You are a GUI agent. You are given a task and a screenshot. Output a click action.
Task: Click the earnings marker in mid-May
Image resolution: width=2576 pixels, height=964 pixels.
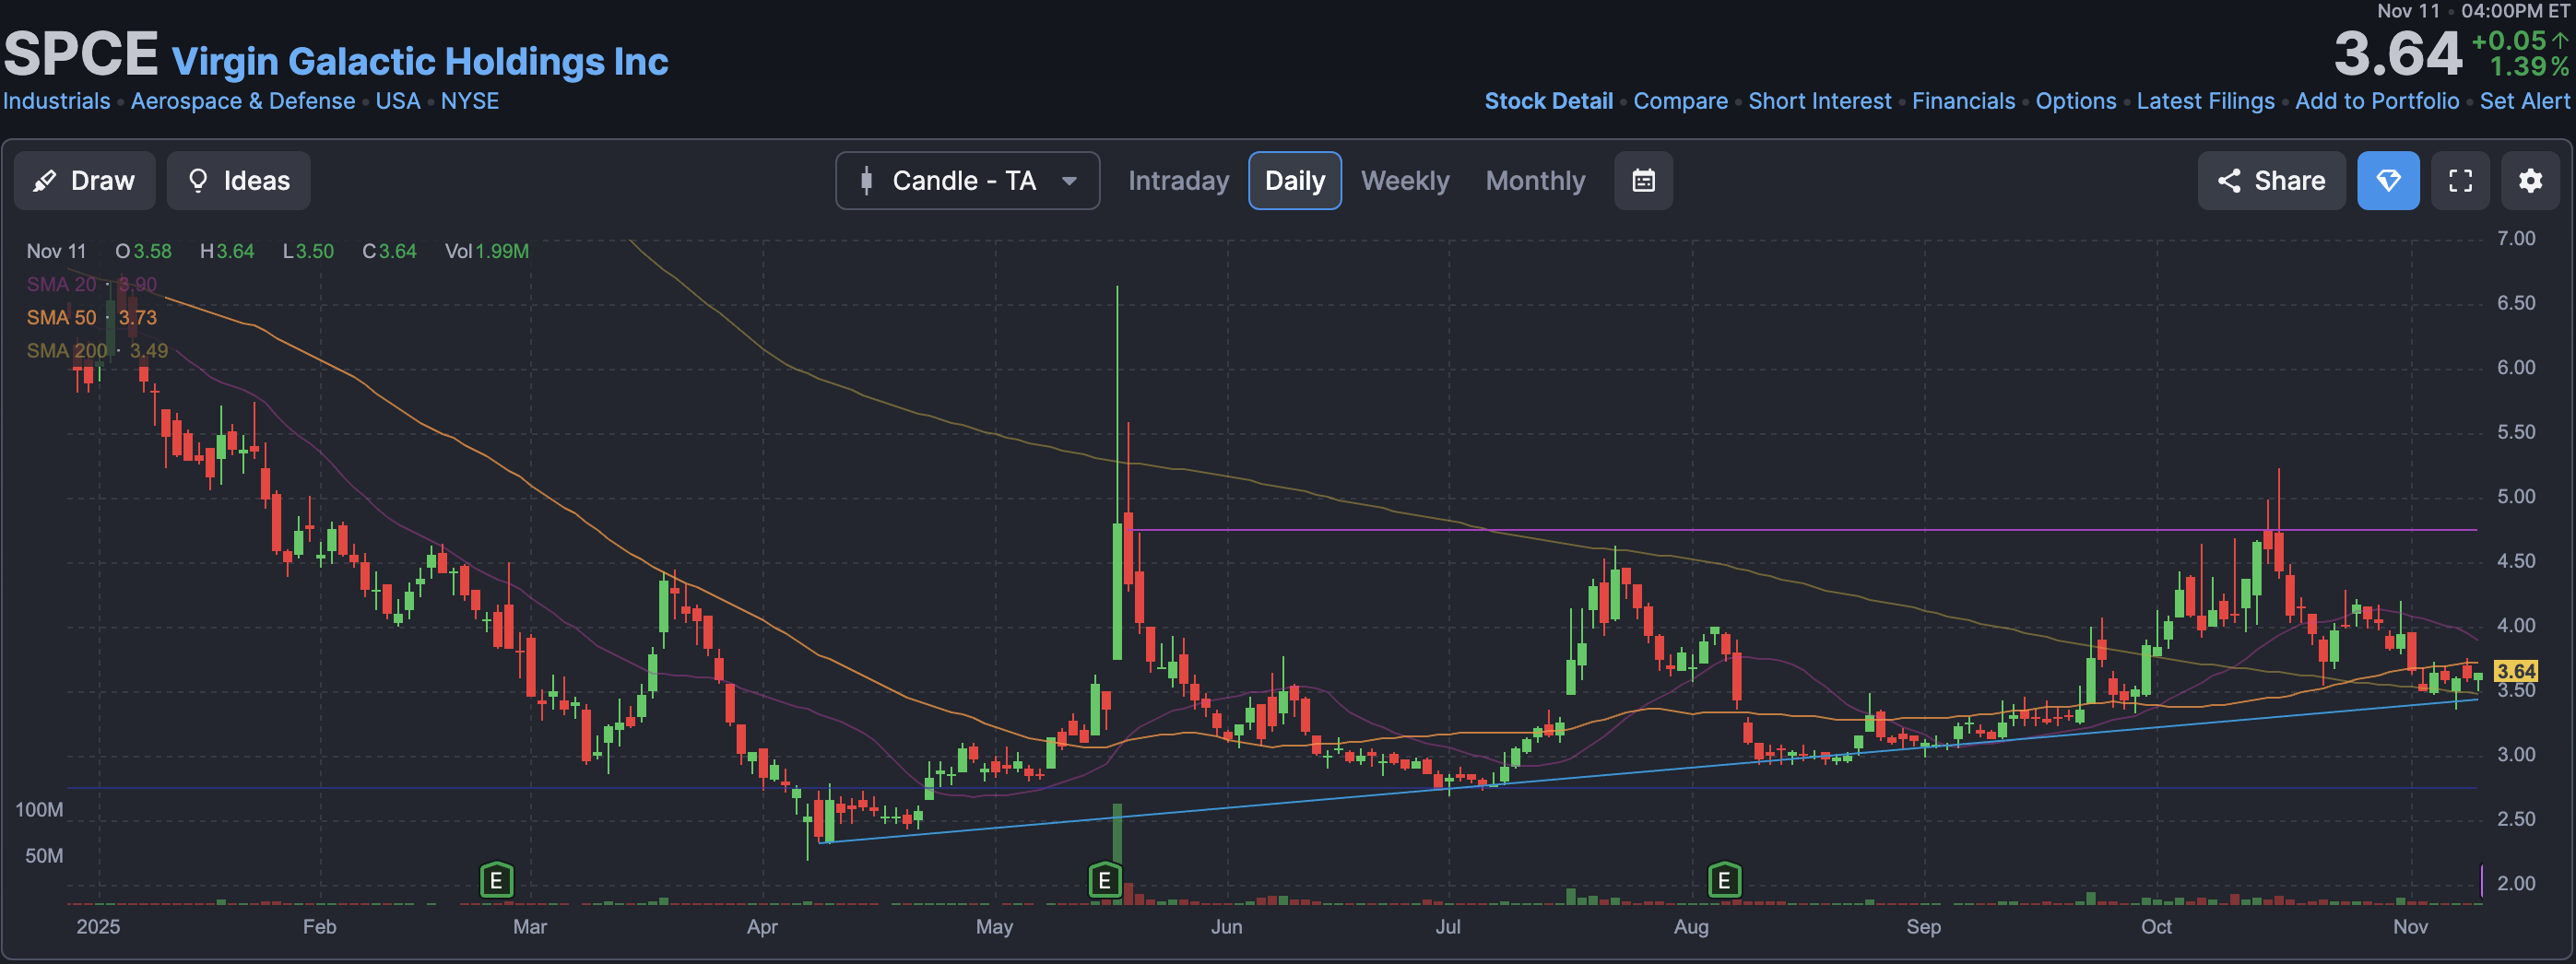coord(1104,881)
